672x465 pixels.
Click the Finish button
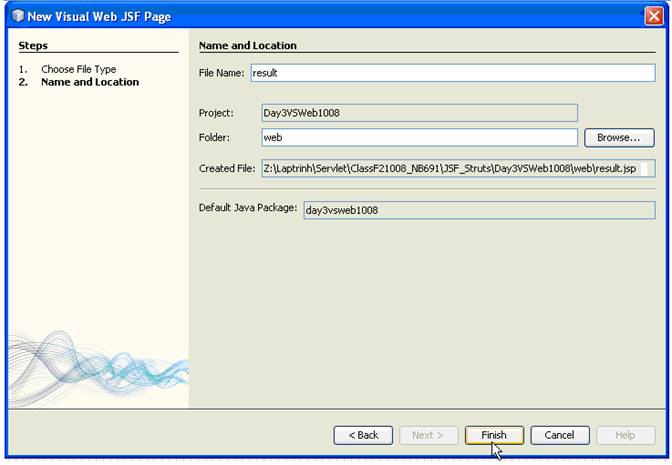[x=494, y=435]
